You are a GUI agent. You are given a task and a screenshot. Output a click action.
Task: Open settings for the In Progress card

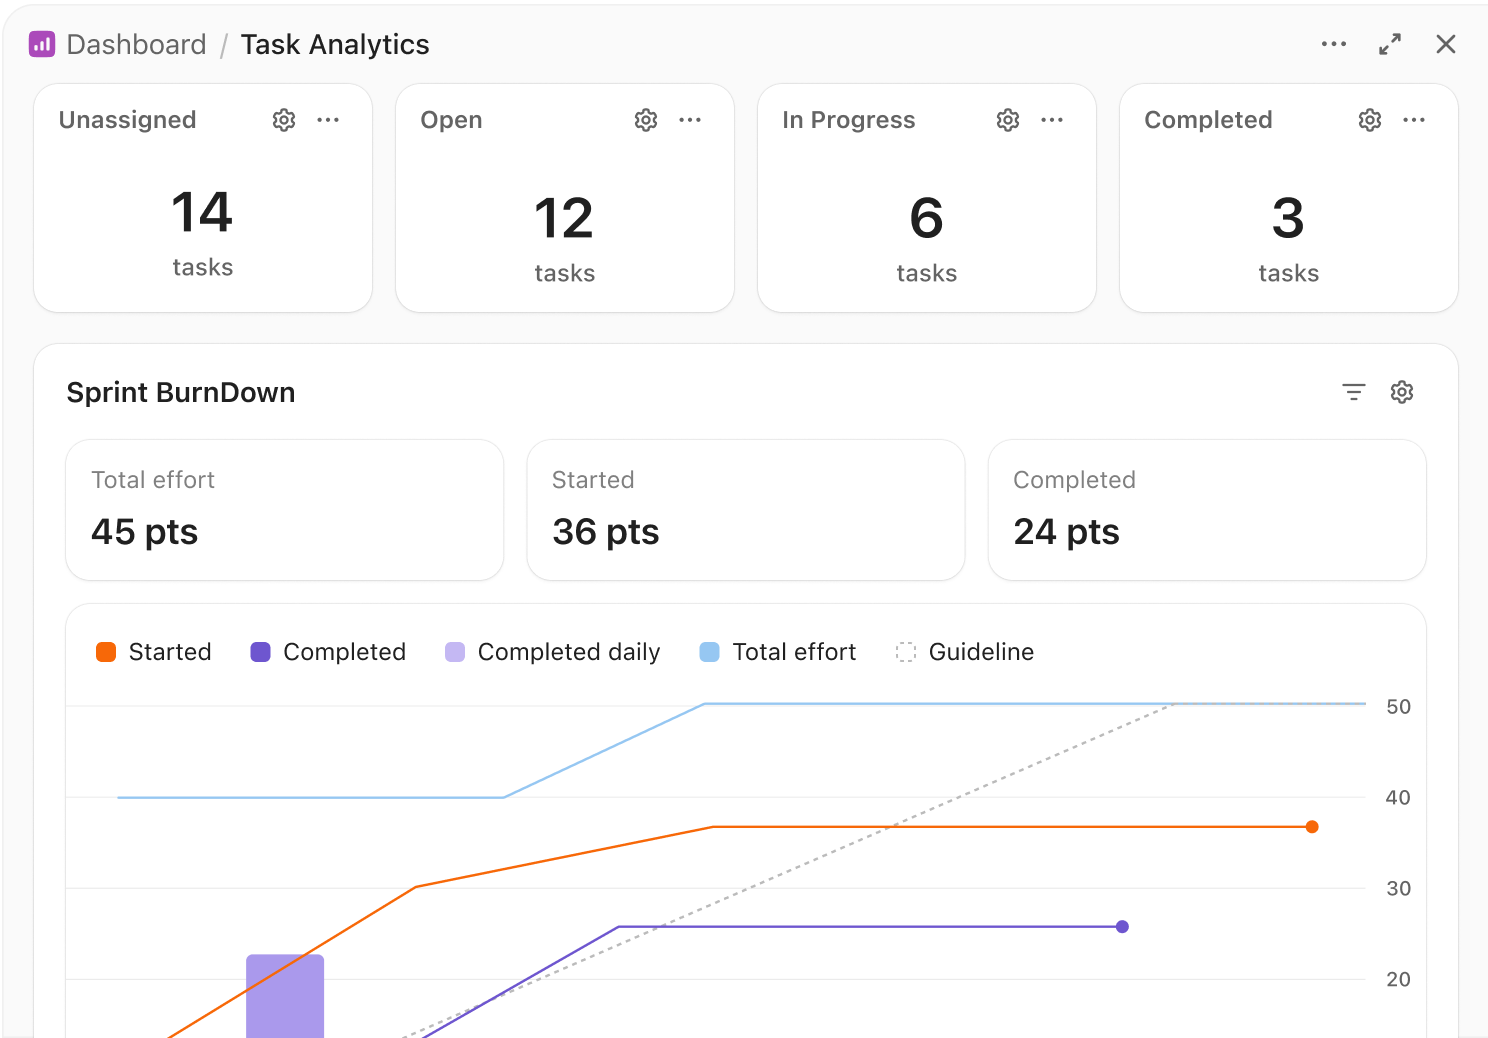click(1008, 120)
